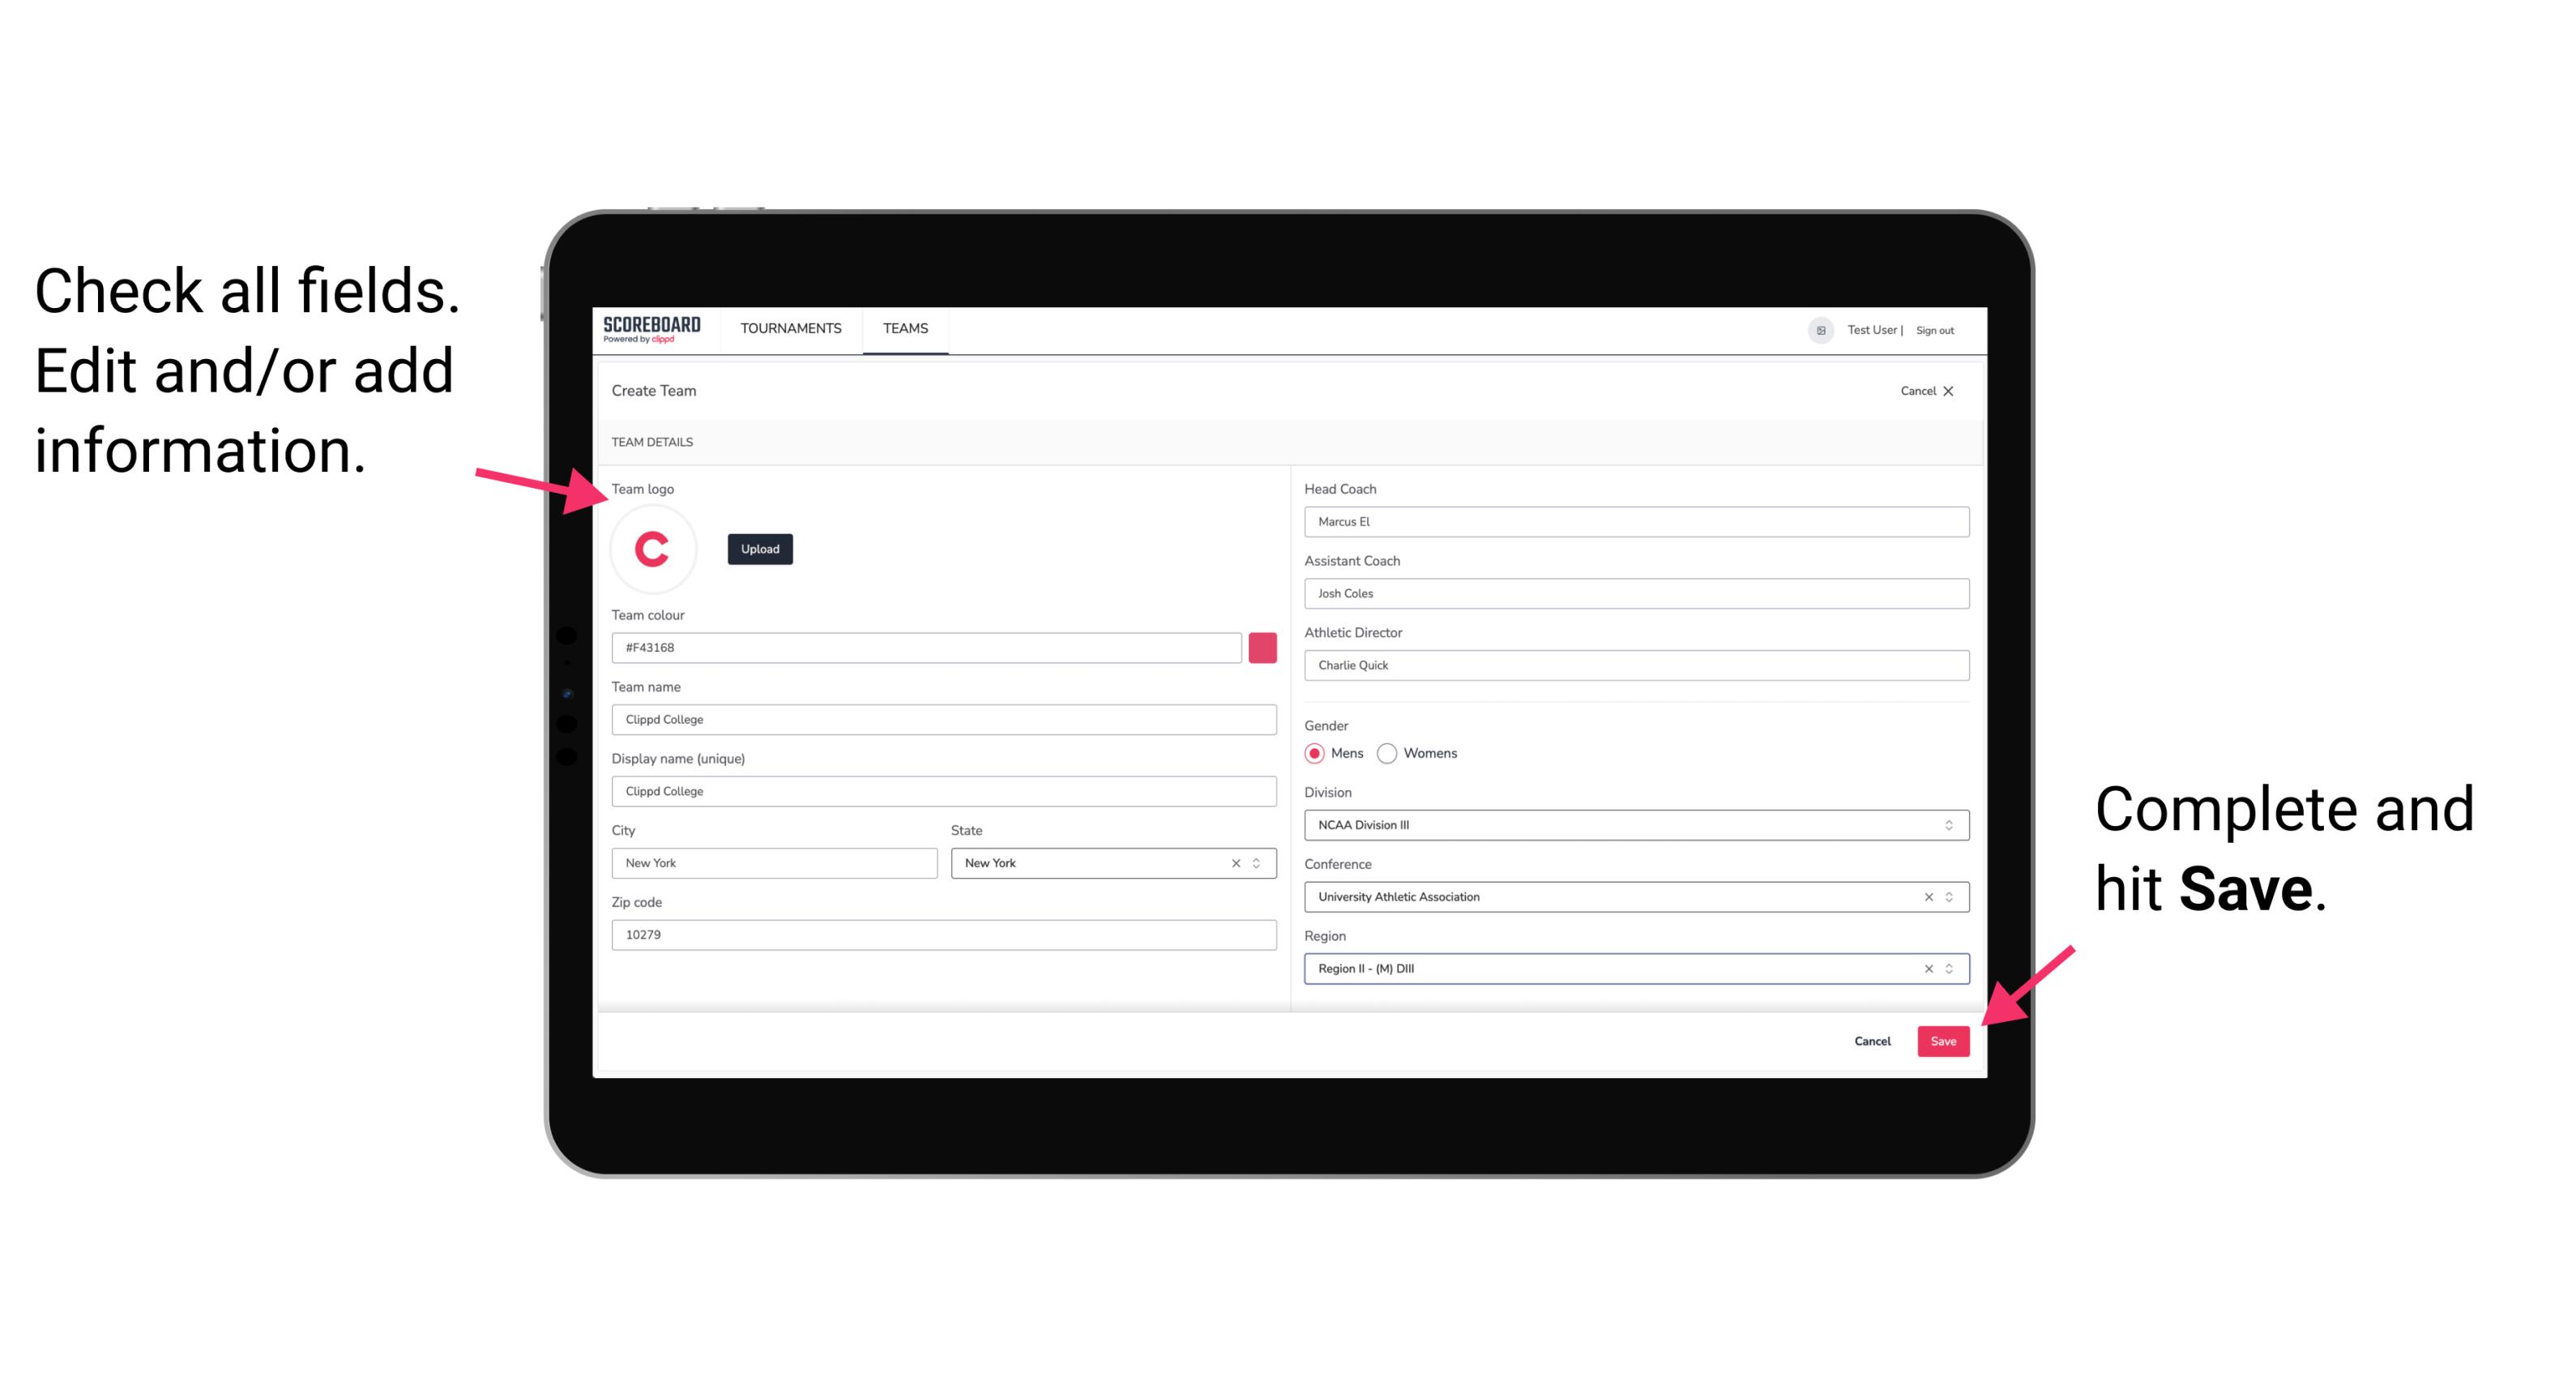Click the team colour red swatch

pyautogui.click(x=1264, y=647)
